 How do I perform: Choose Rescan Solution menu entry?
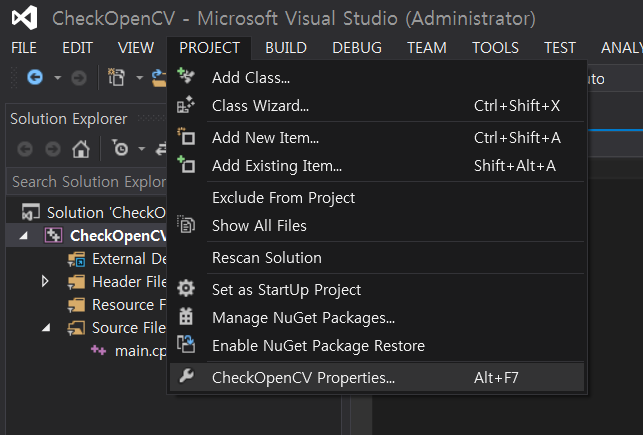[377, 257]
